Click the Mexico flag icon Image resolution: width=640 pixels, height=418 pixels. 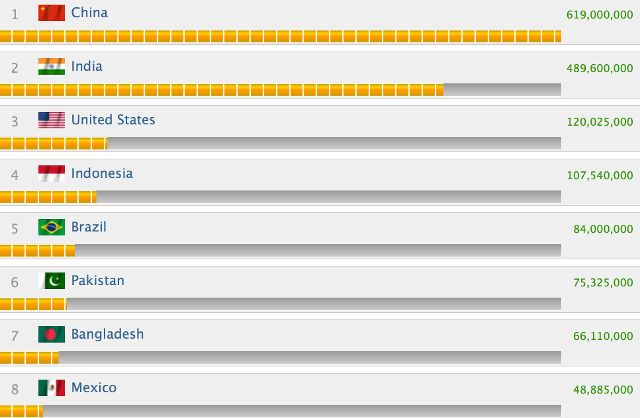pos(51,388)
